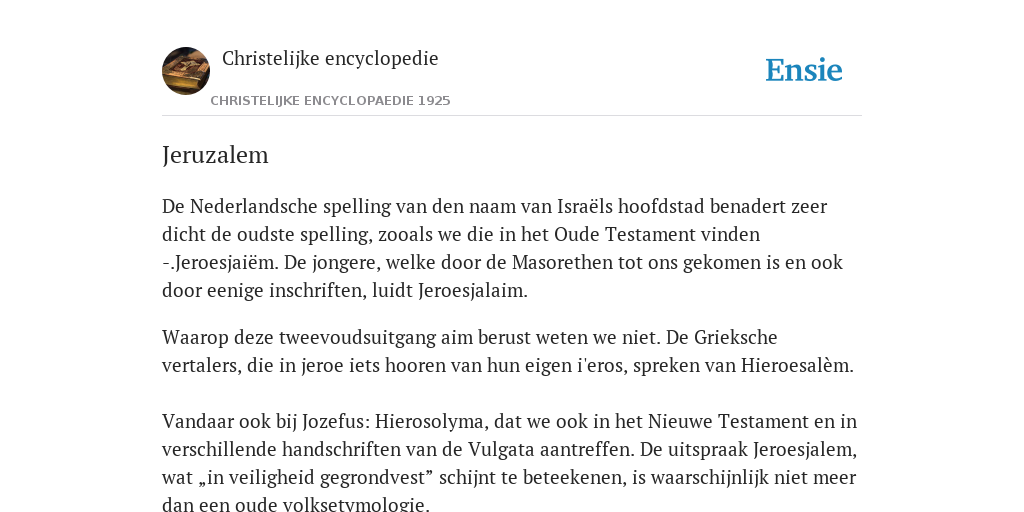Click the word Jeroesjalaim in the text
1024x512 pixels.
(470, 291)
